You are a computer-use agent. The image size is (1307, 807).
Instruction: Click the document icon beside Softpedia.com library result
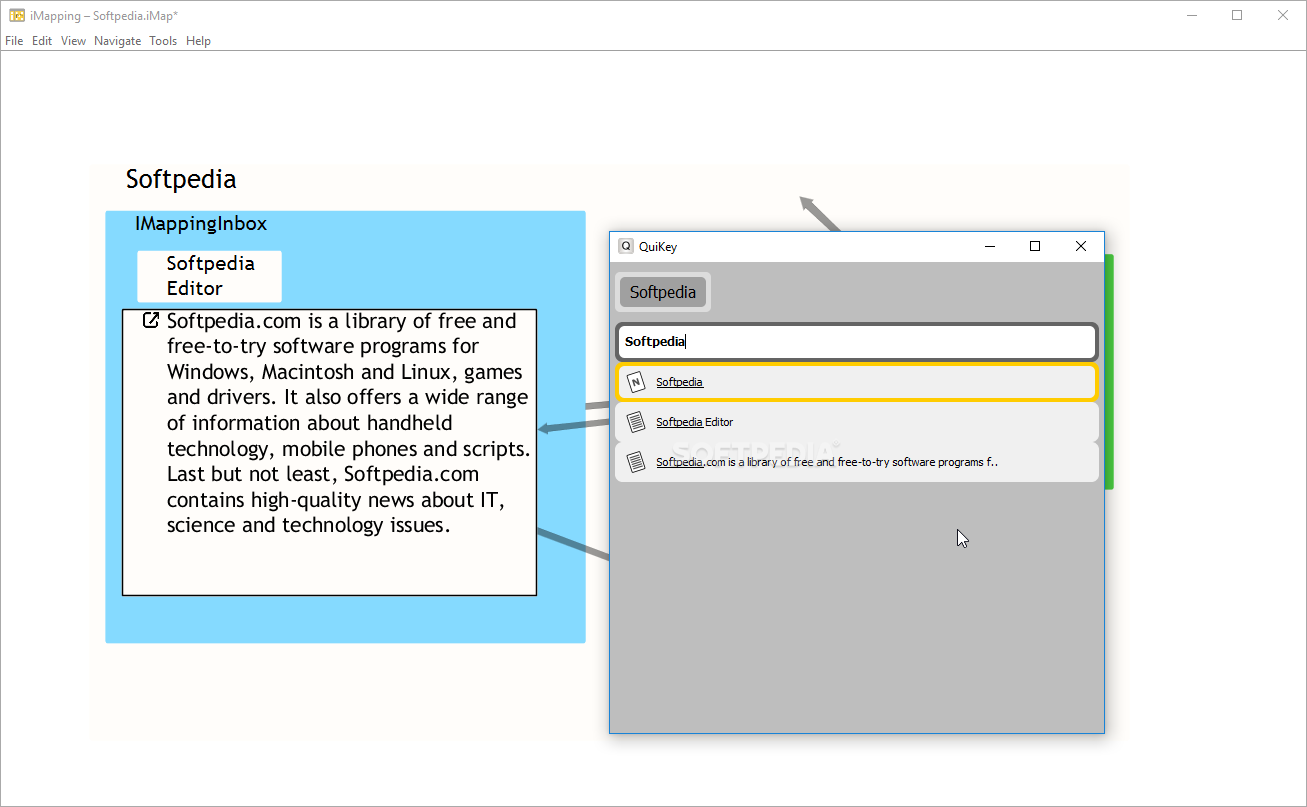click(x=636, y=462)
